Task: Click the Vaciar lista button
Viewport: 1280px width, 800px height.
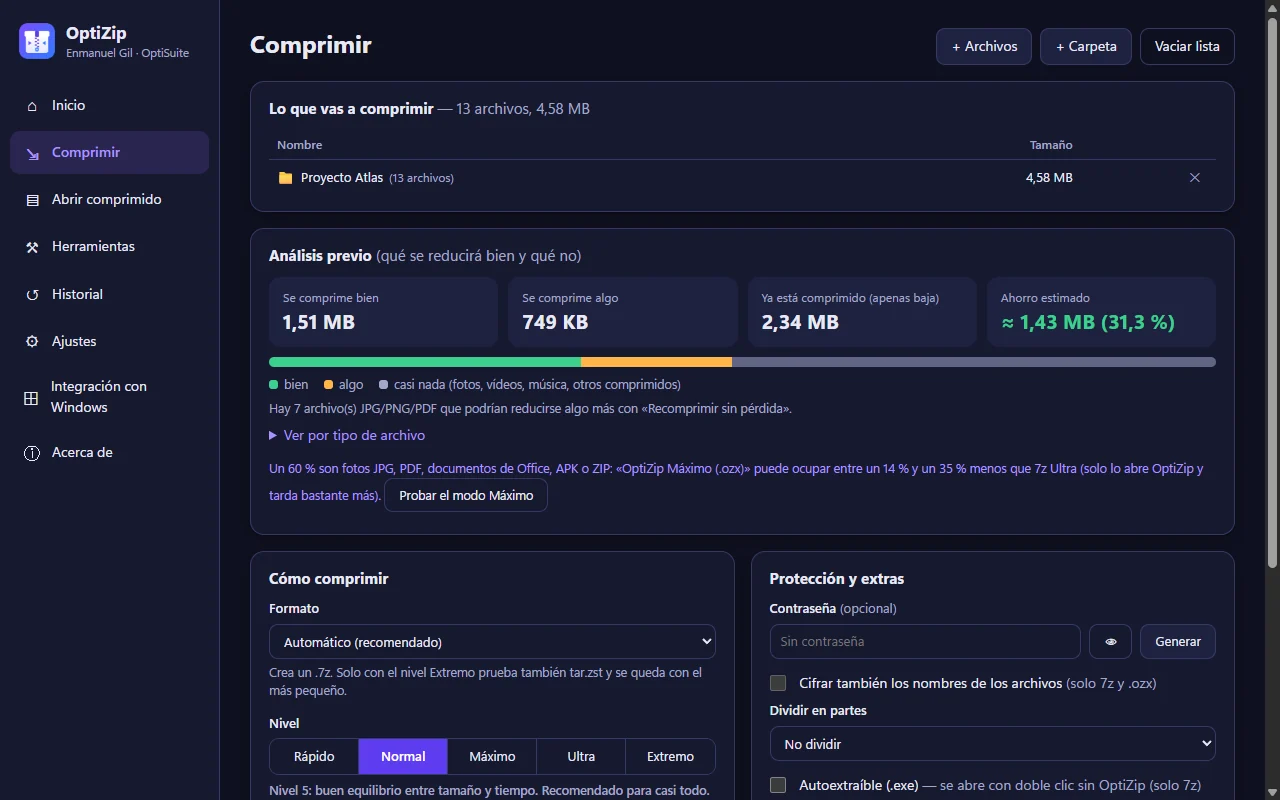Action: point(1187,46)
